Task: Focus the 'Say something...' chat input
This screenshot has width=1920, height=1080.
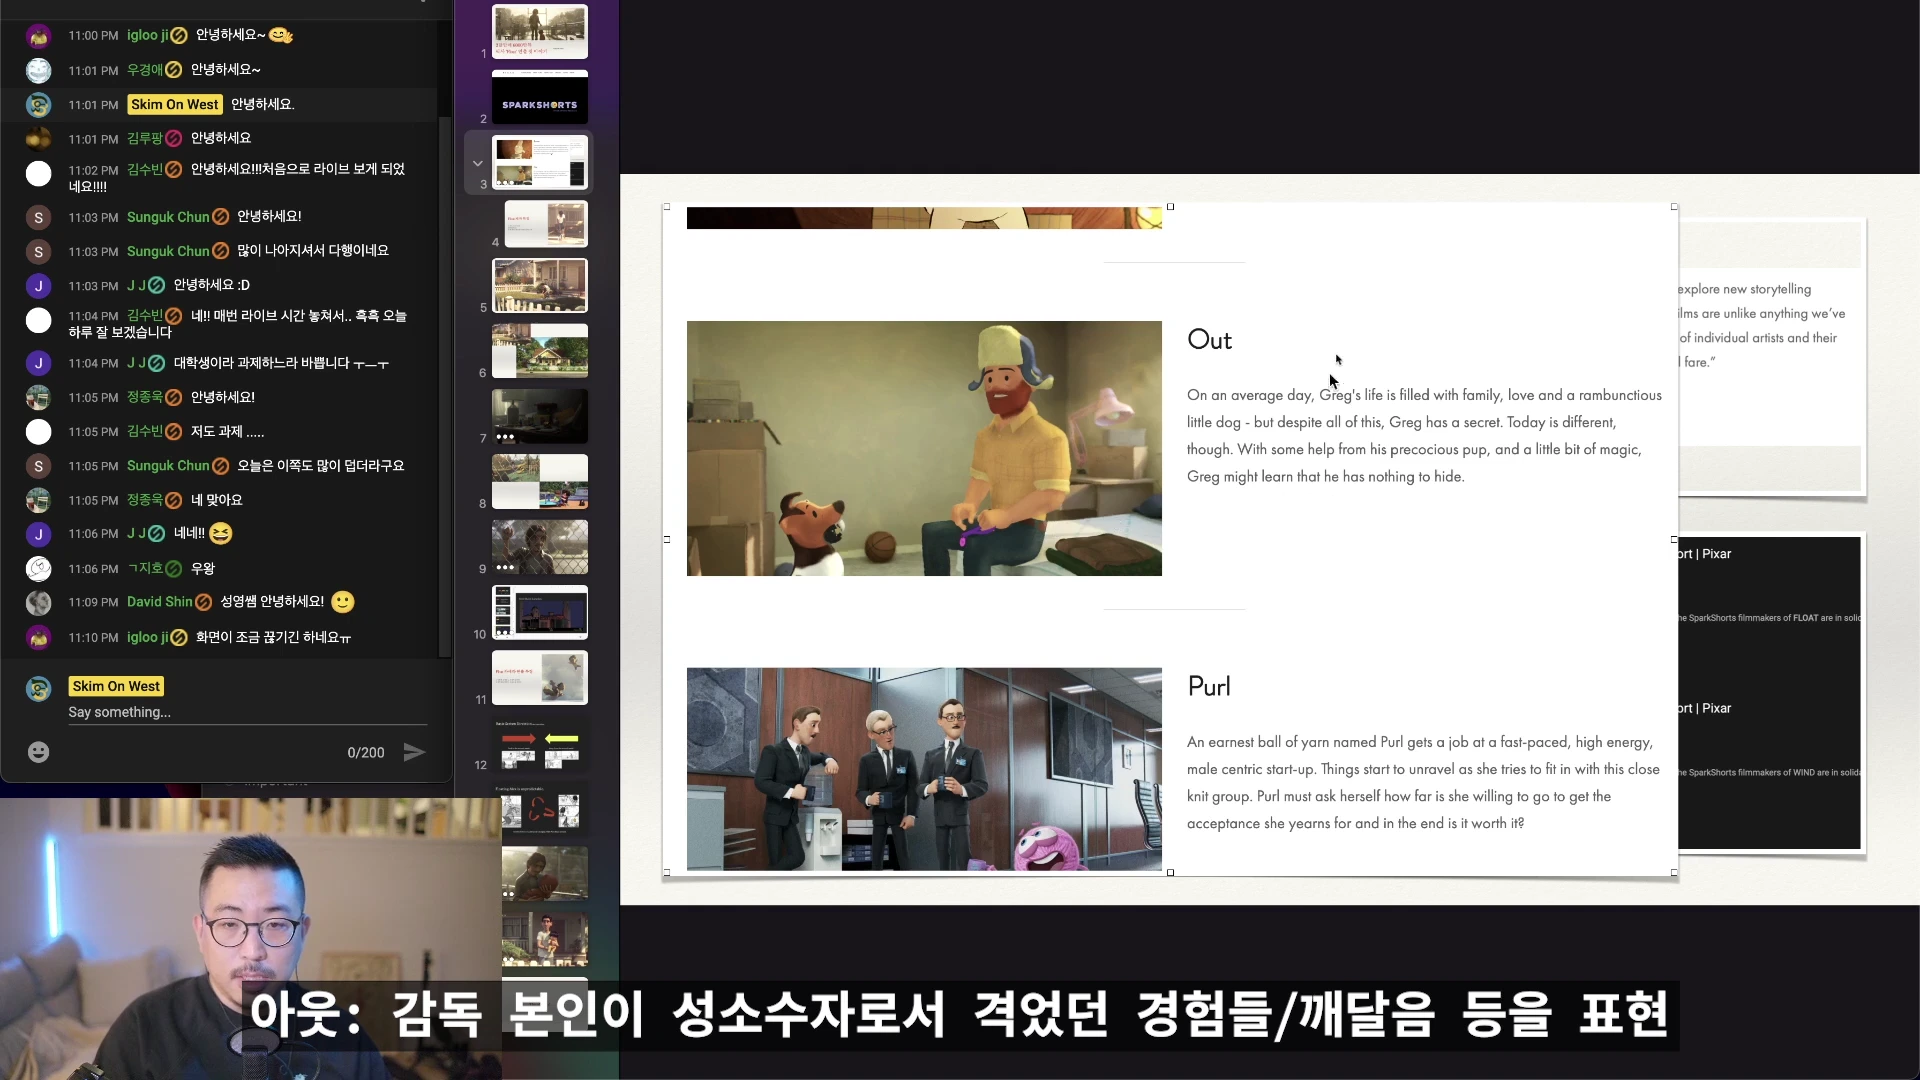Action: pyautogui.click(x=247, y=712)
